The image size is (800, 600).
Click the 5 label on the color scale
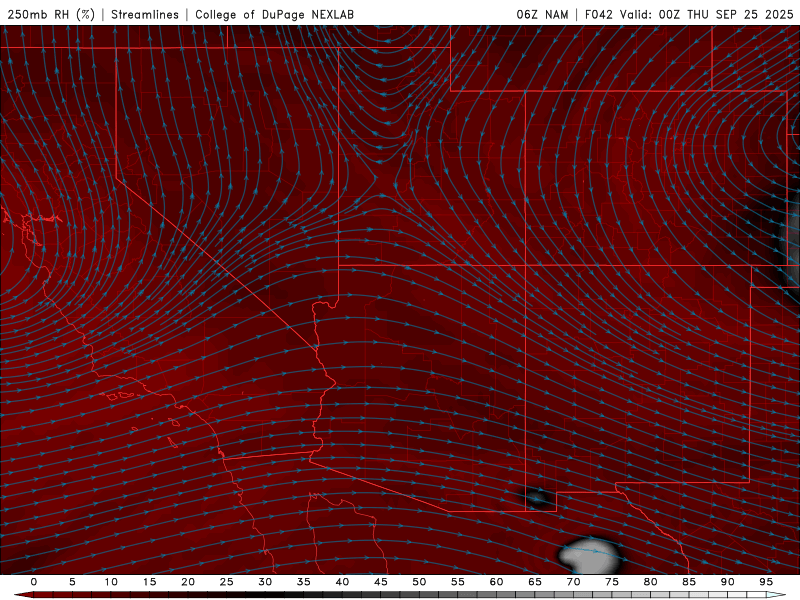pyautogui.click(x=72, y=582)
